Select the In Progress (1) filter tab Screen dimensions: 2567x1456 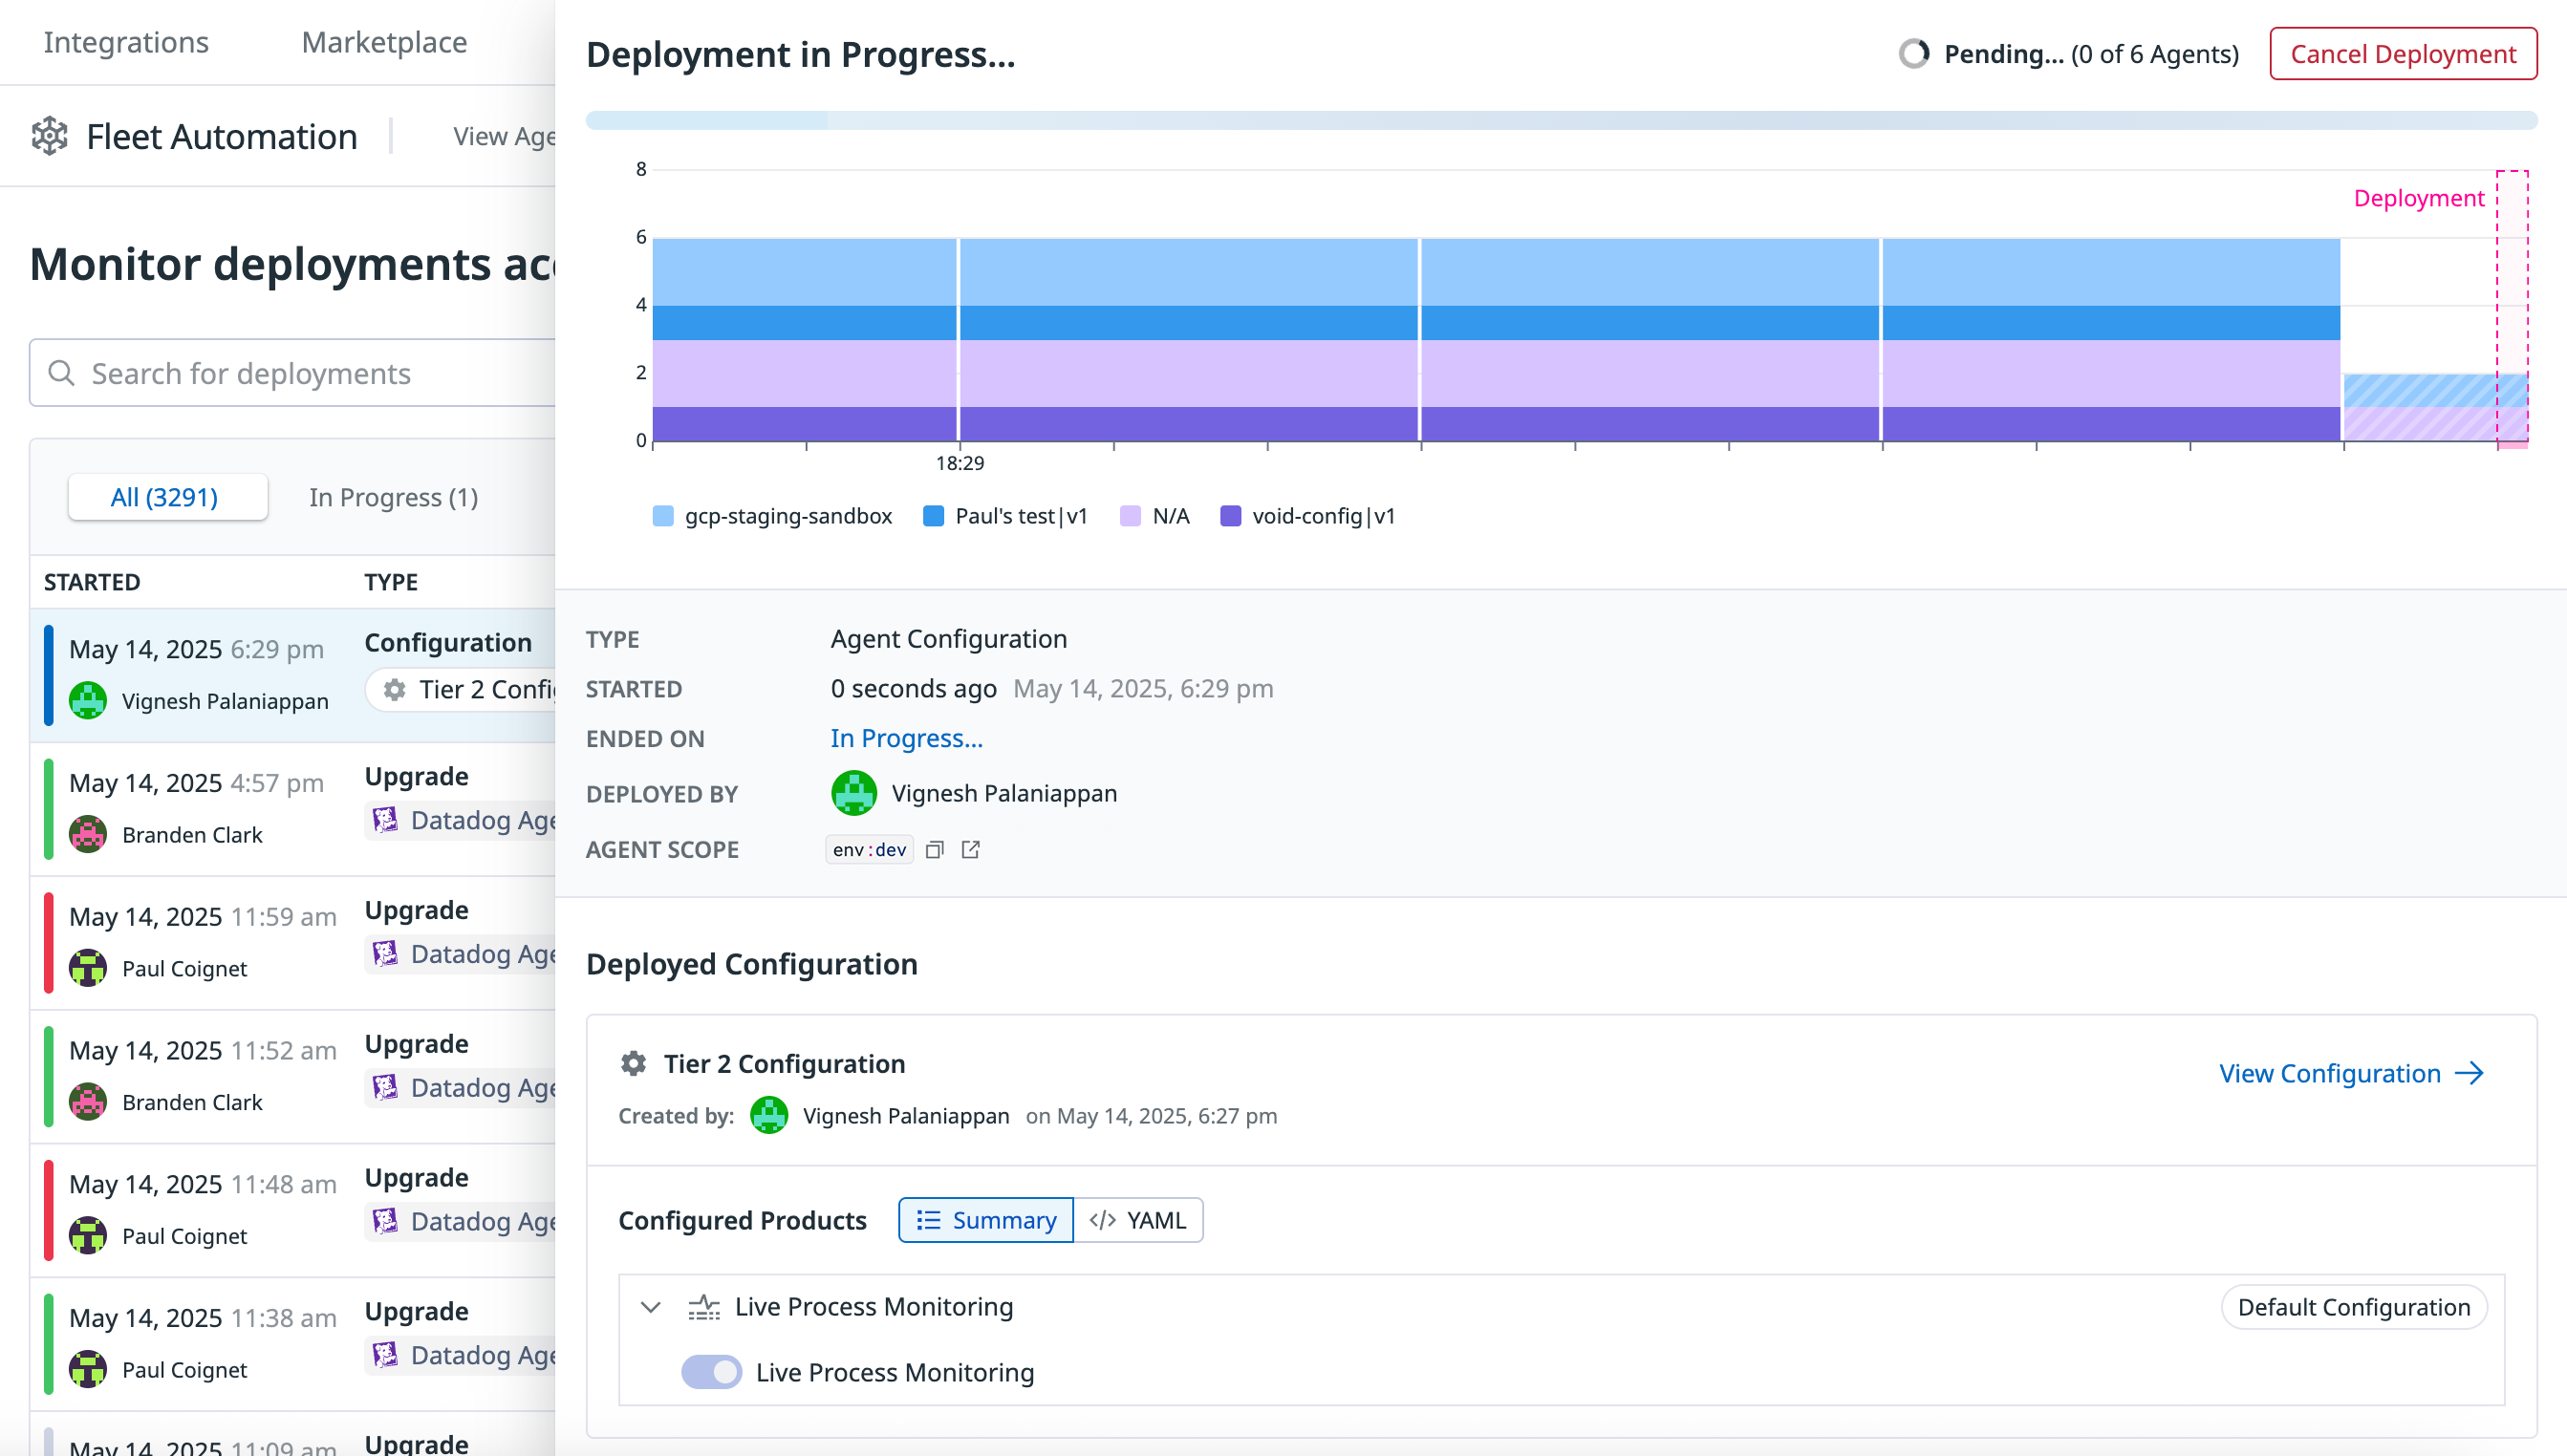pyautogui.click(x=393, y=497)
